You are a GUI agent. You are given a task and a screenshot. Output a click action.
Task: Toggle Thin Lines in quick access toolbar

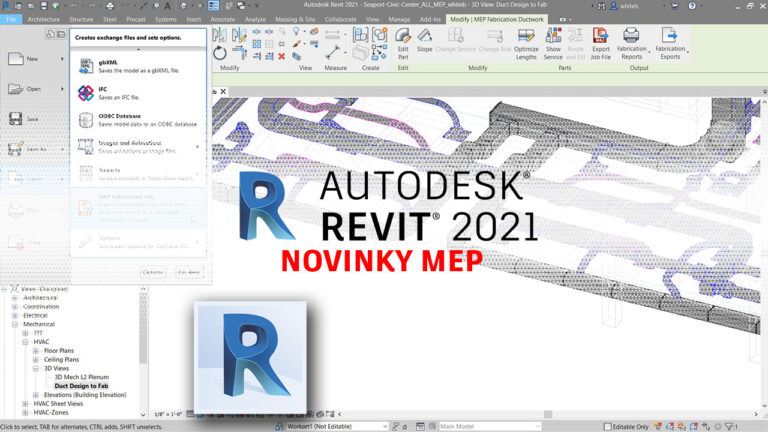pos(214,6)
